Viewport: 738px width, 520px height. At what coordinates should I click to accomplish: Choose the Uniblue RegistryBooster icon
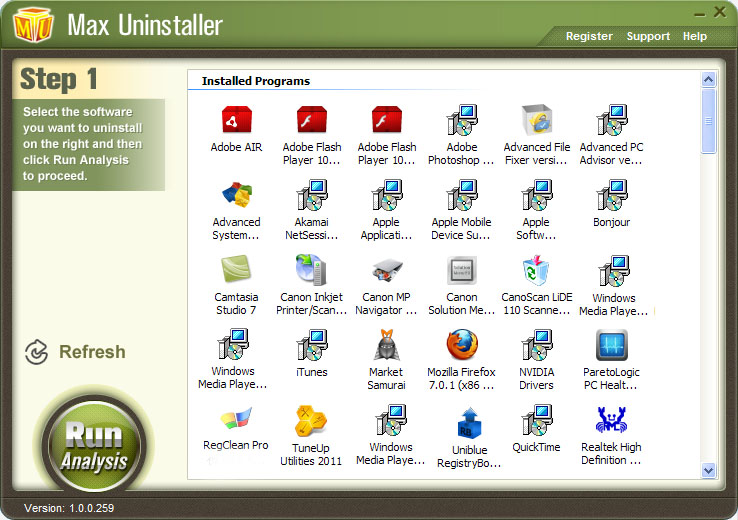coord(469,424)
